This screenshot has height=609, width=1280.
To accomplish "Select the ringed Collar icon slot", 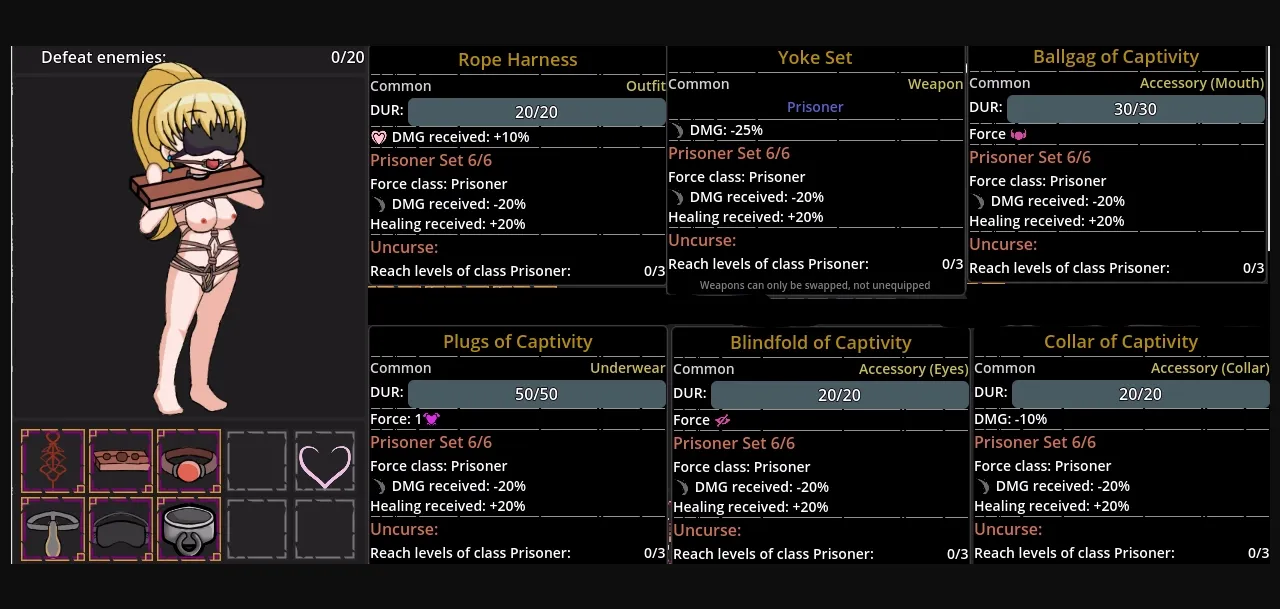I will pyautogui.click(x=188, y=528).
